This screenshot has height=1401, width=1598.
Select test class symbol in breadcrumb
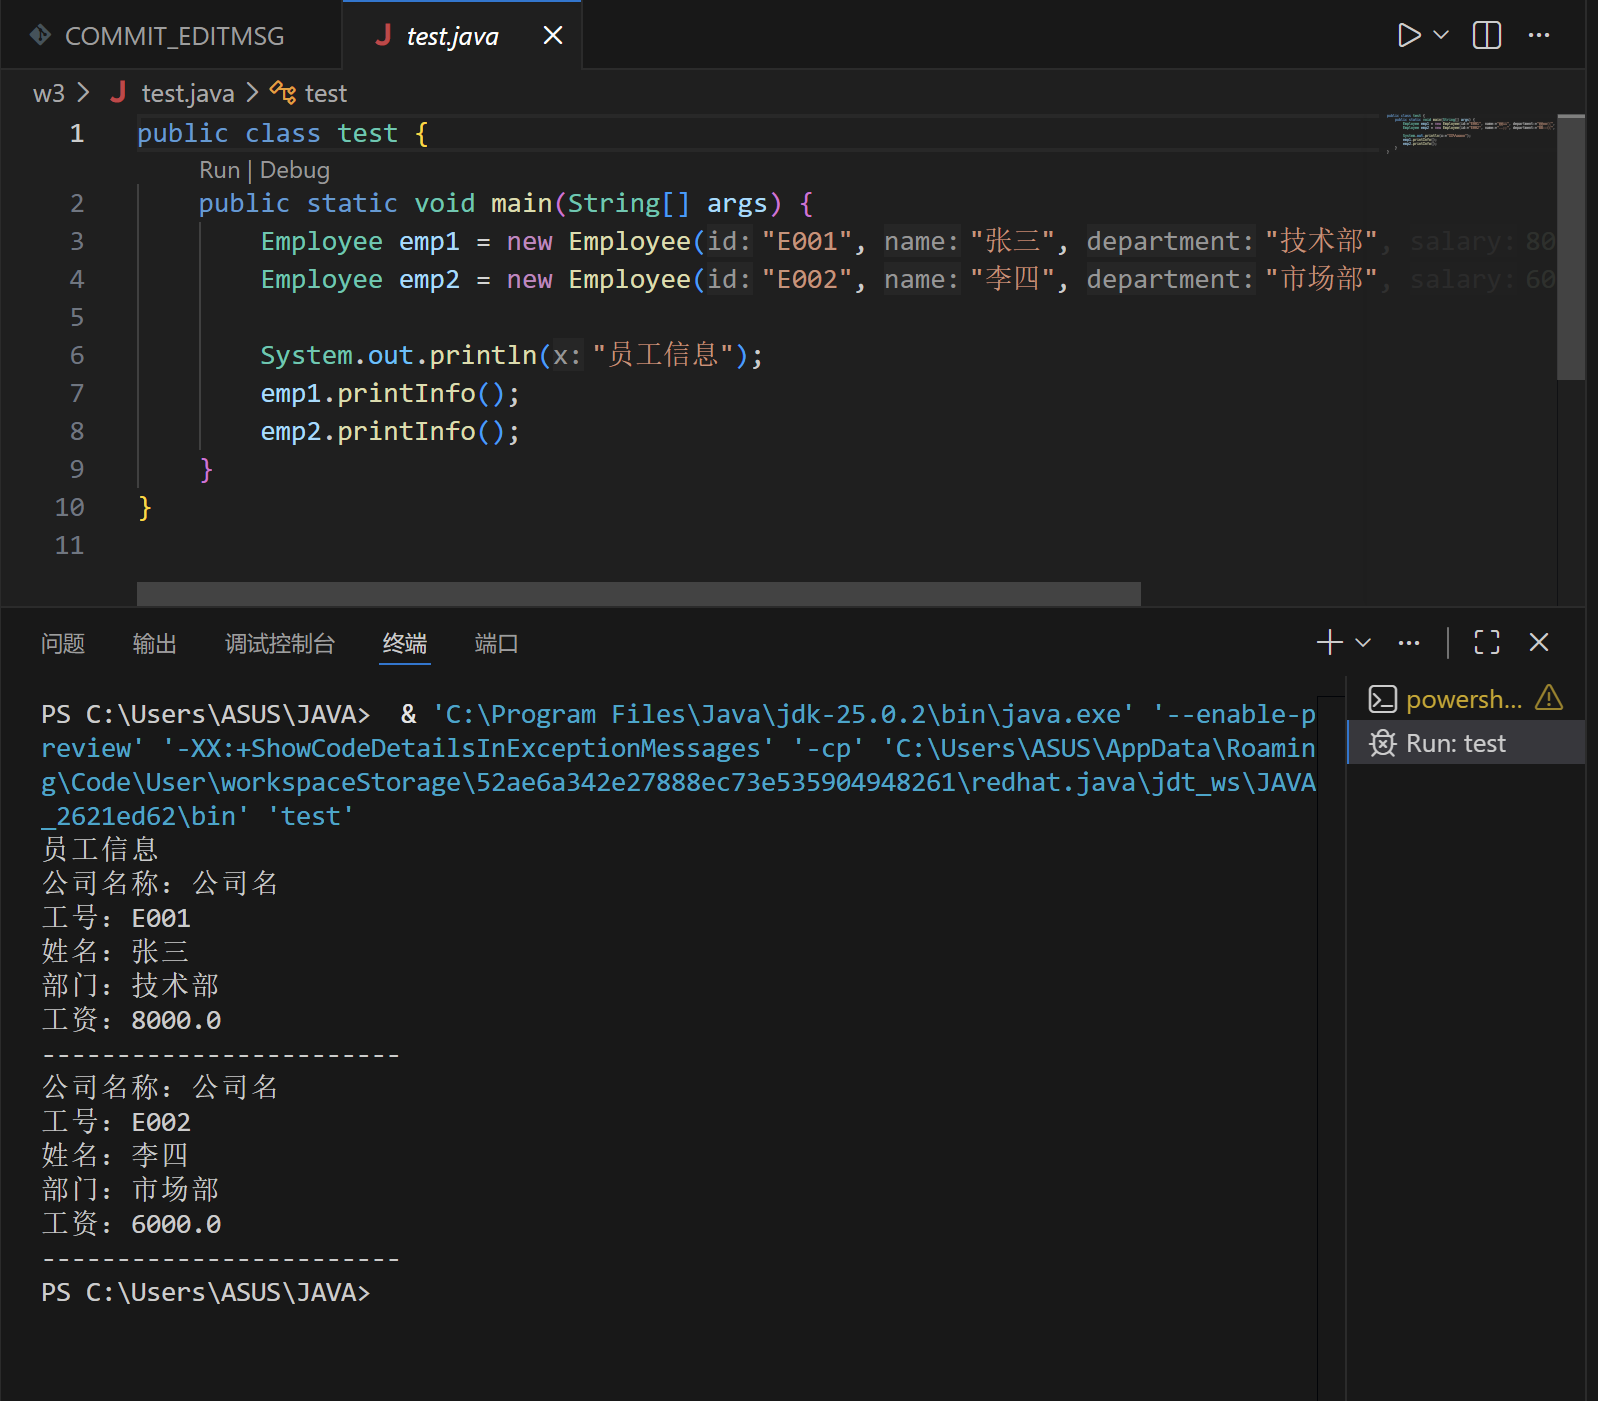pyautogui.click(x=325, y=94)
